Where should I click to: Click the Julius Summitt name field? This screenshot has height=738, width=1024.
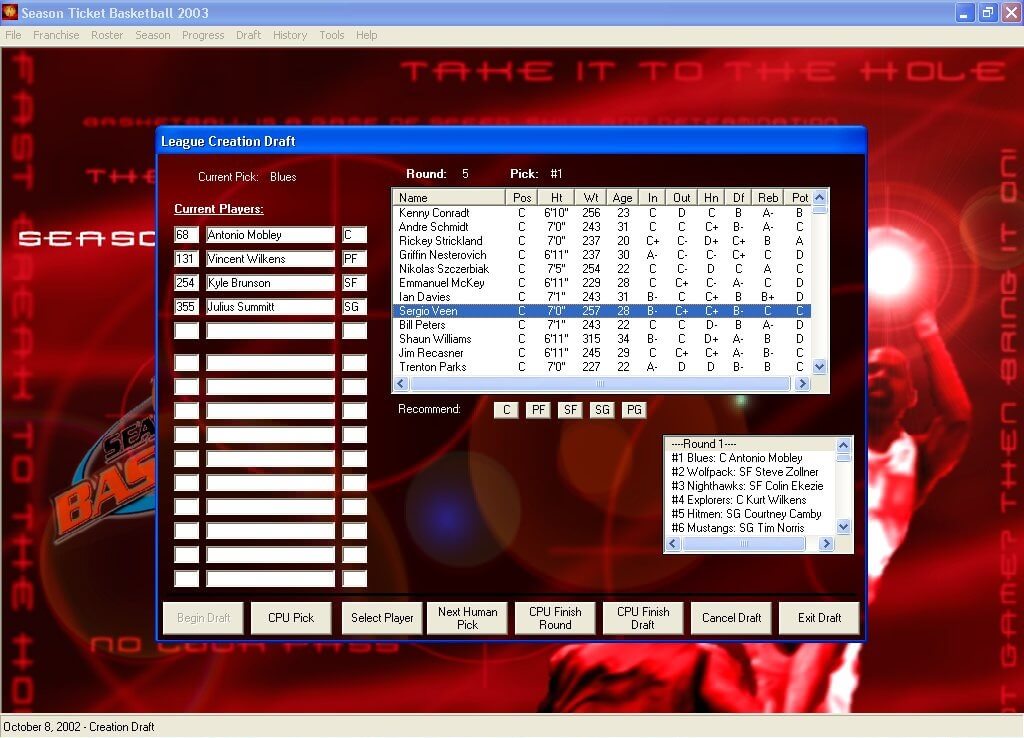click(270, 307)
